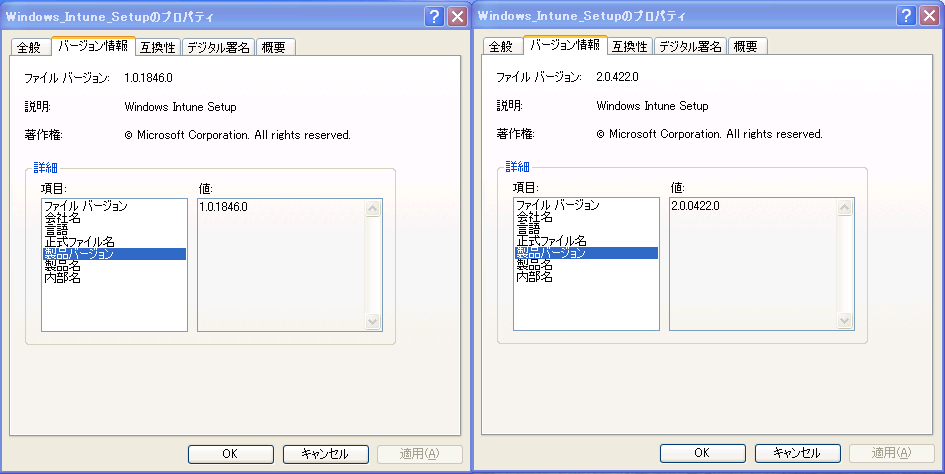Click Windows Intune Setup description in left window
The image size is (945, 474).
[x=180, y=107]
